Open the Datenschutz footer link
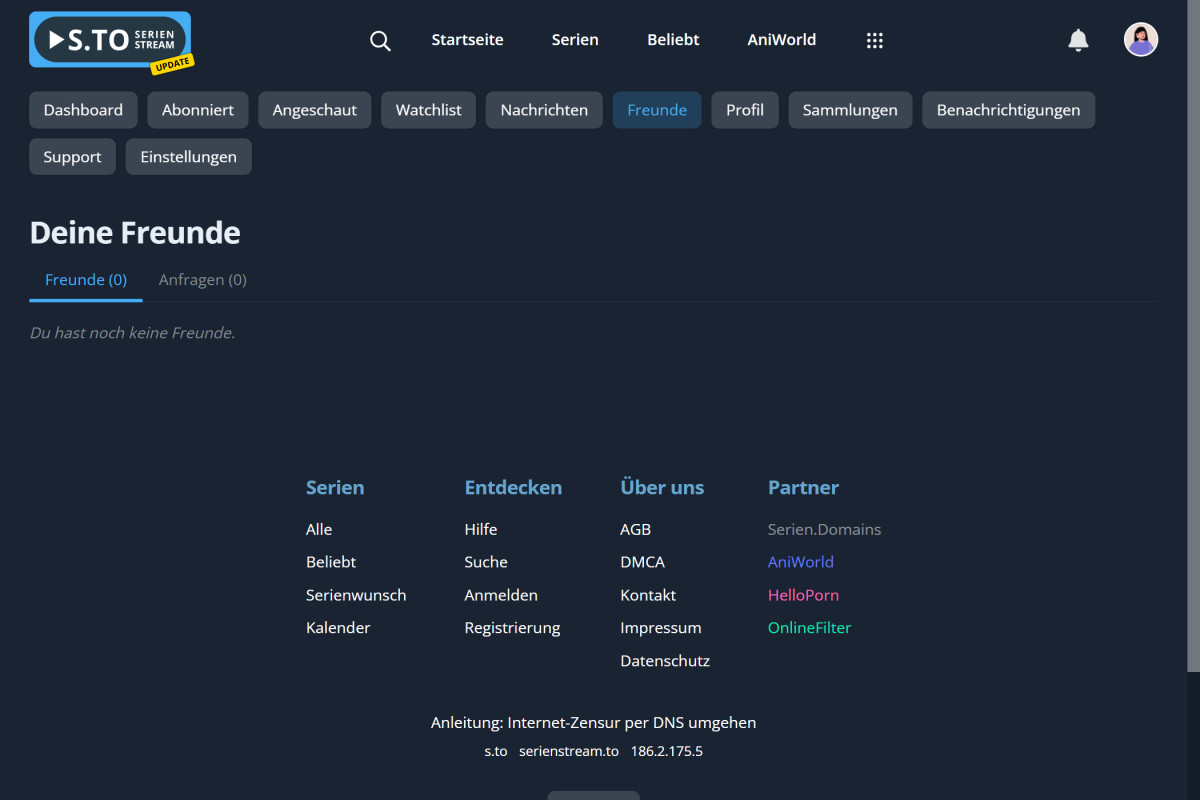This screenshot has width=1200, height=800. click(665, 661)
